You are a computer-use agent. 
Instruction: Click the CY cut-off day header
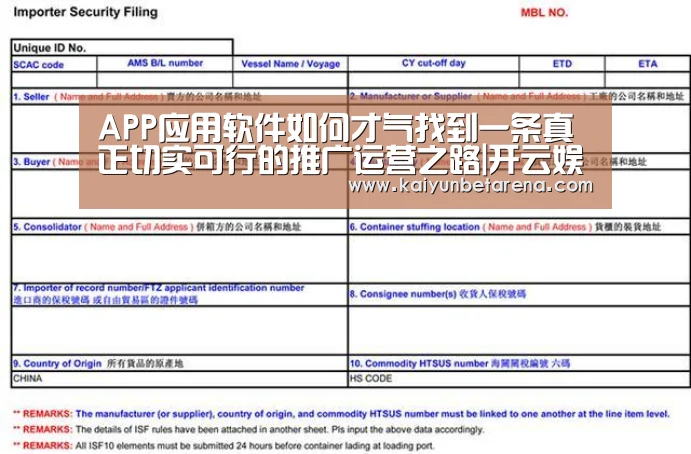[434, 63]
